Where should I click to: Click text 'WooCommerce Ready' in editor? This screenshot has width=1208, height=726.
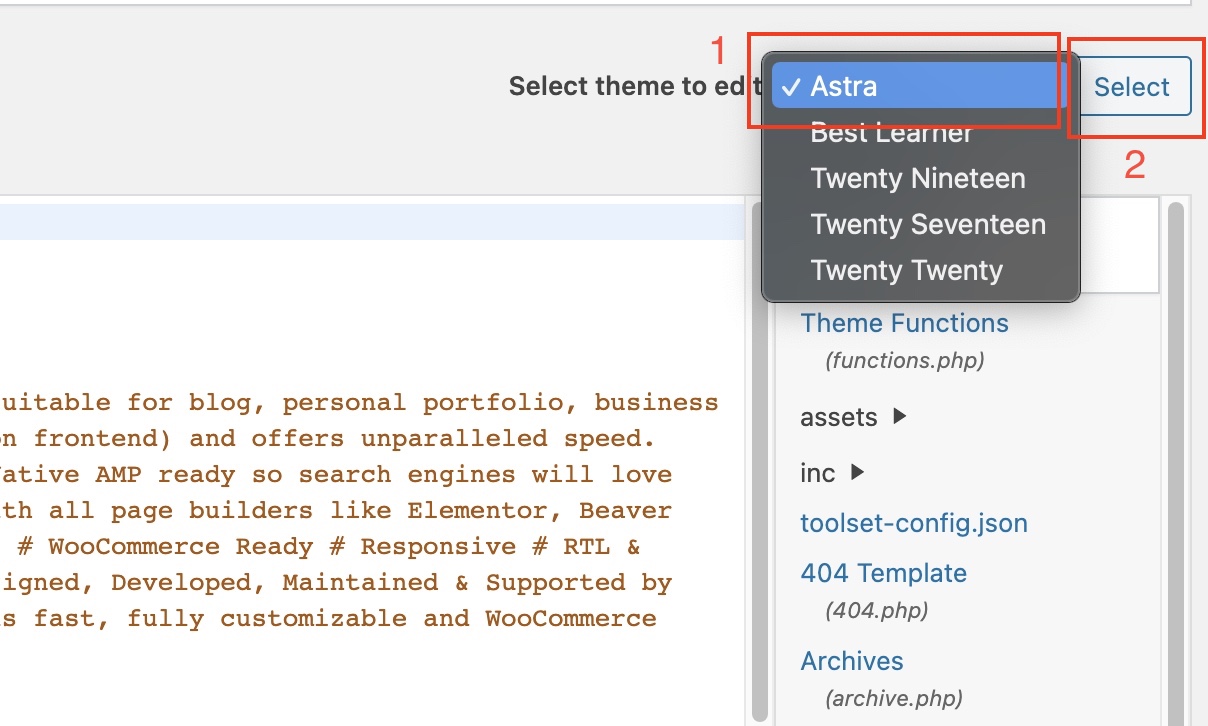point(180,547)
